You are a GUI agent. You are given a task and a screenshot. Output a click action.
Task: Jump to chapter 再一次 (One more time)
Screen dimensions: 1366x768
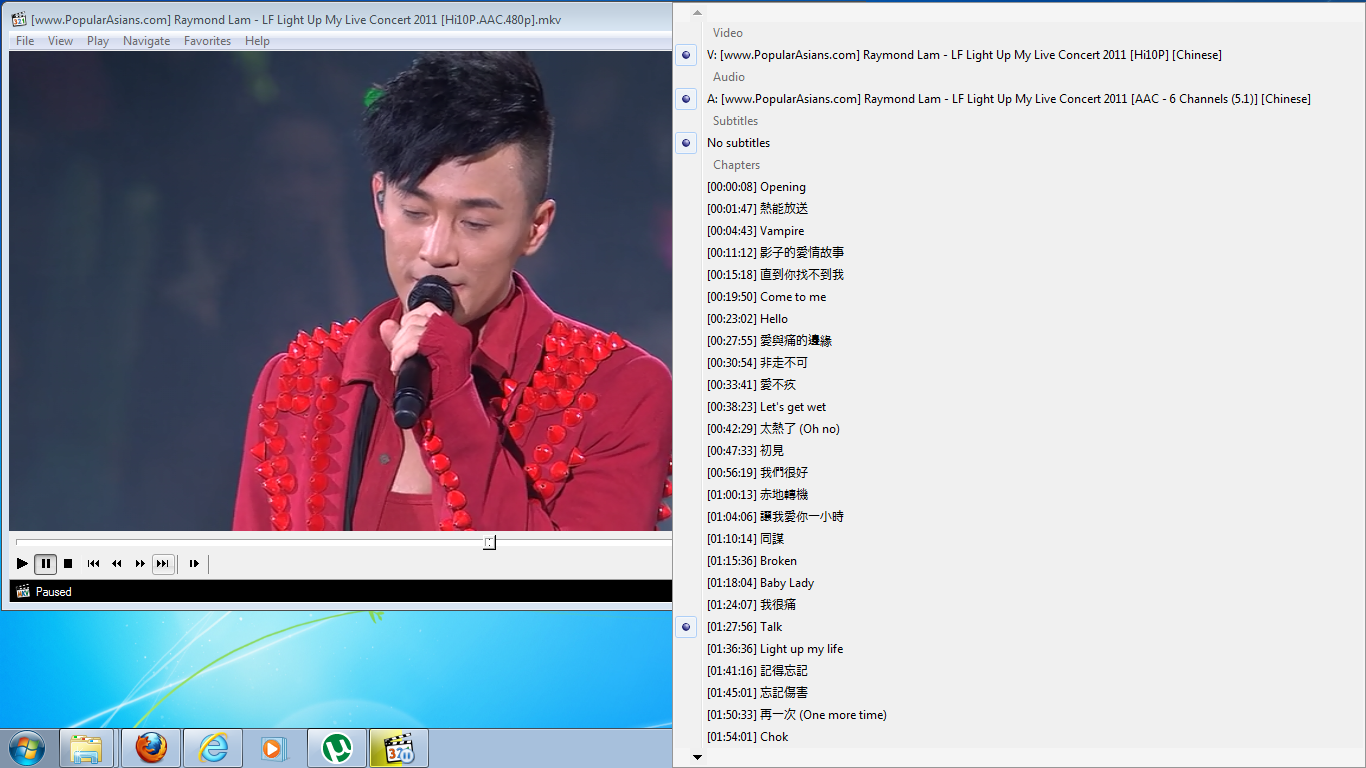pyautogui.click(x=1019, y=715)
